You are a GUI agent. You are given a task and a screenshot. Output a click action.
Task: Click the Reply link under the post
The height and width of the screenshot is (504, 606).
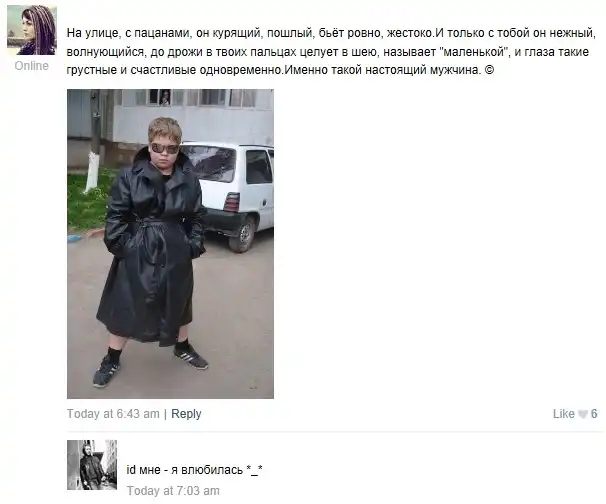click(186, 414)
